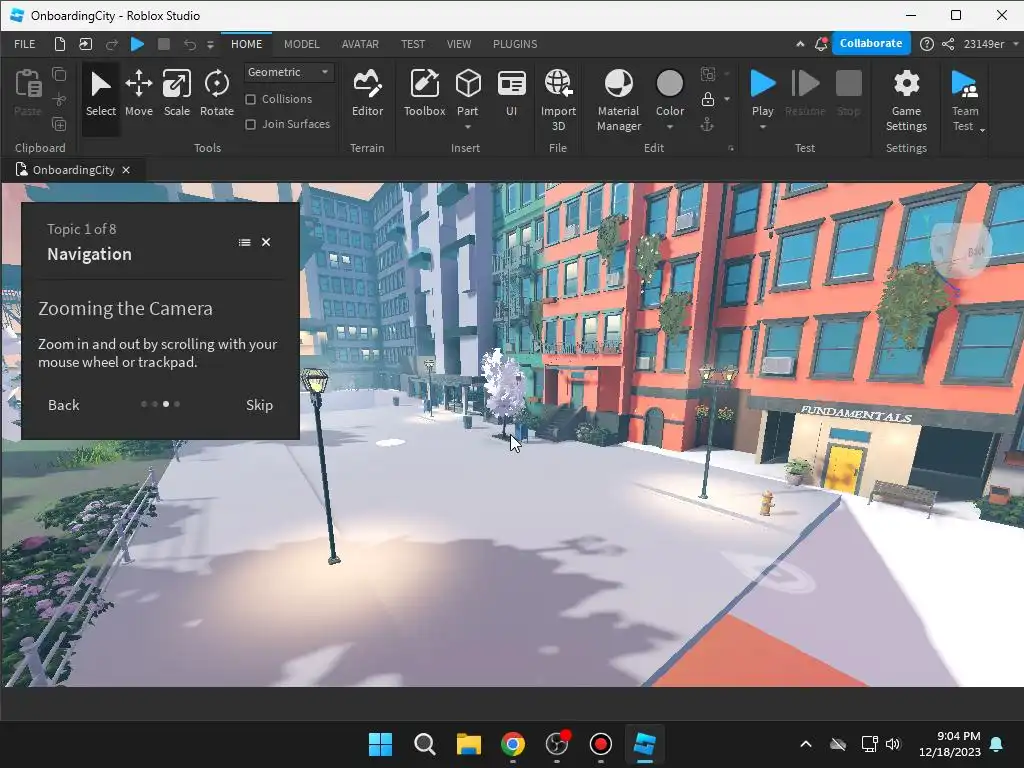Viewport: 1024px width, 768px height.
Task: Open the Help question mark icon
Action: (x=926, y=44)
